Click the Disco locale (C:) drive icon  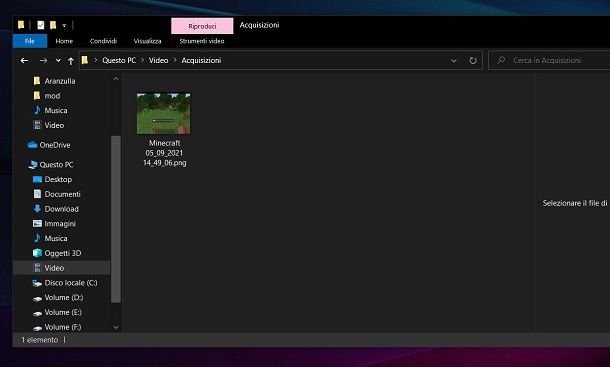pyautogui.click(x=37, y=283)
